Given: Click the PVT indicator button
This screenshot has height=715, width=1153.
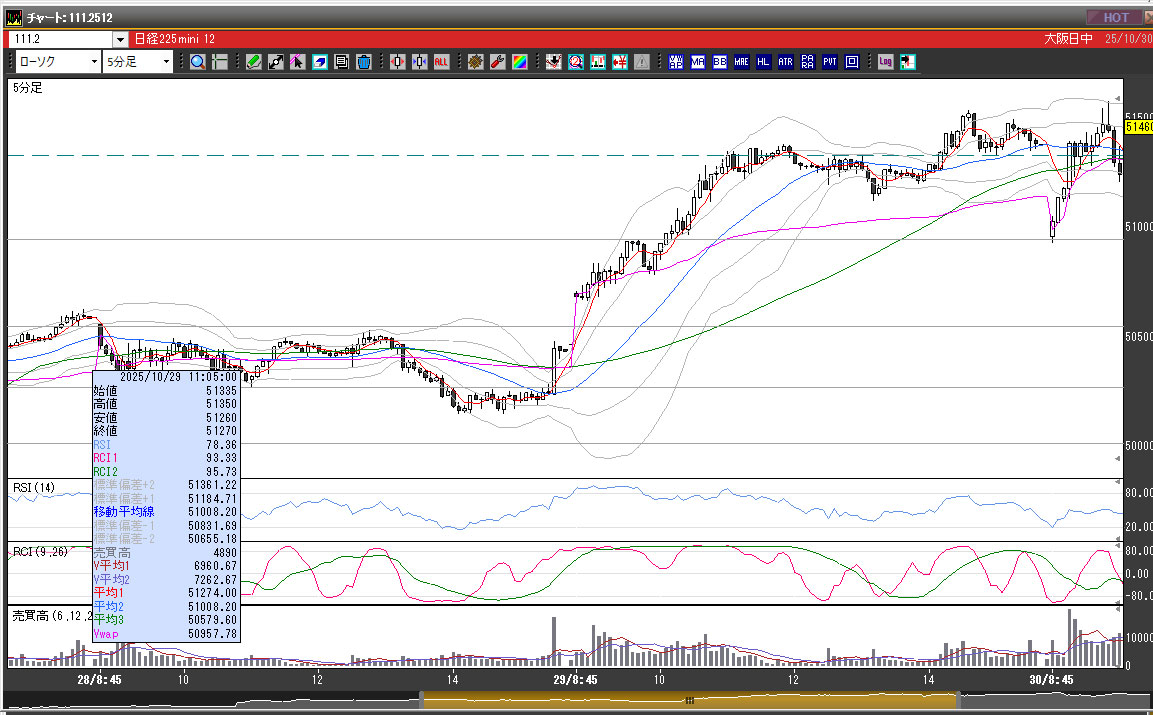Looking at the screenshot, I should [x=829, y=62].
